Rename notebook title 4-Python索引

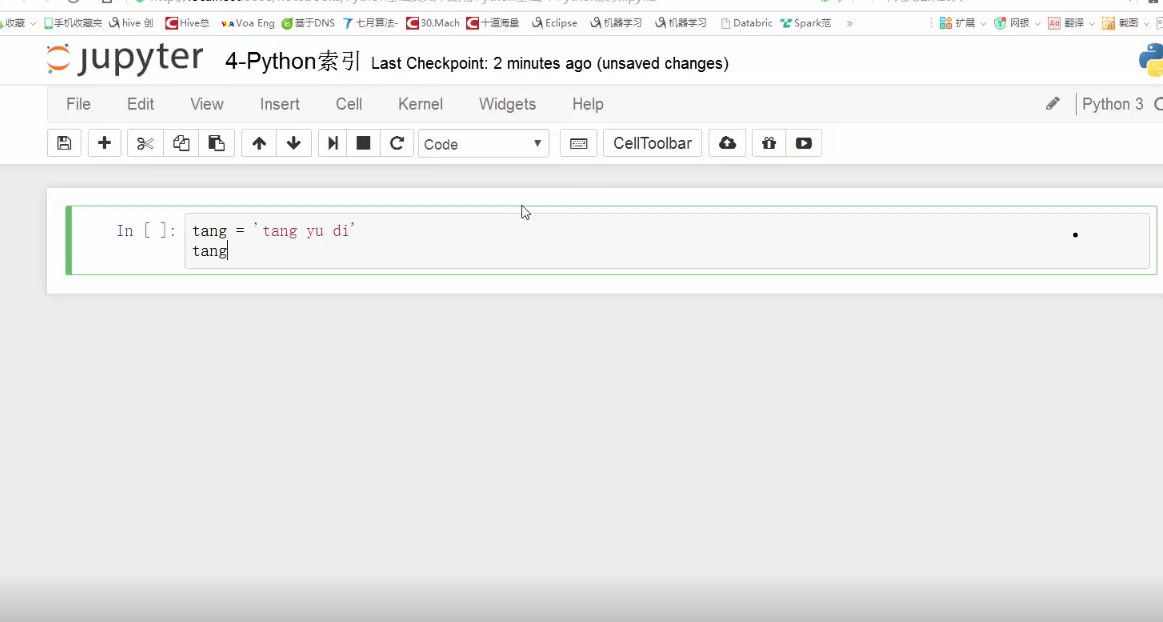click(292, 62)
